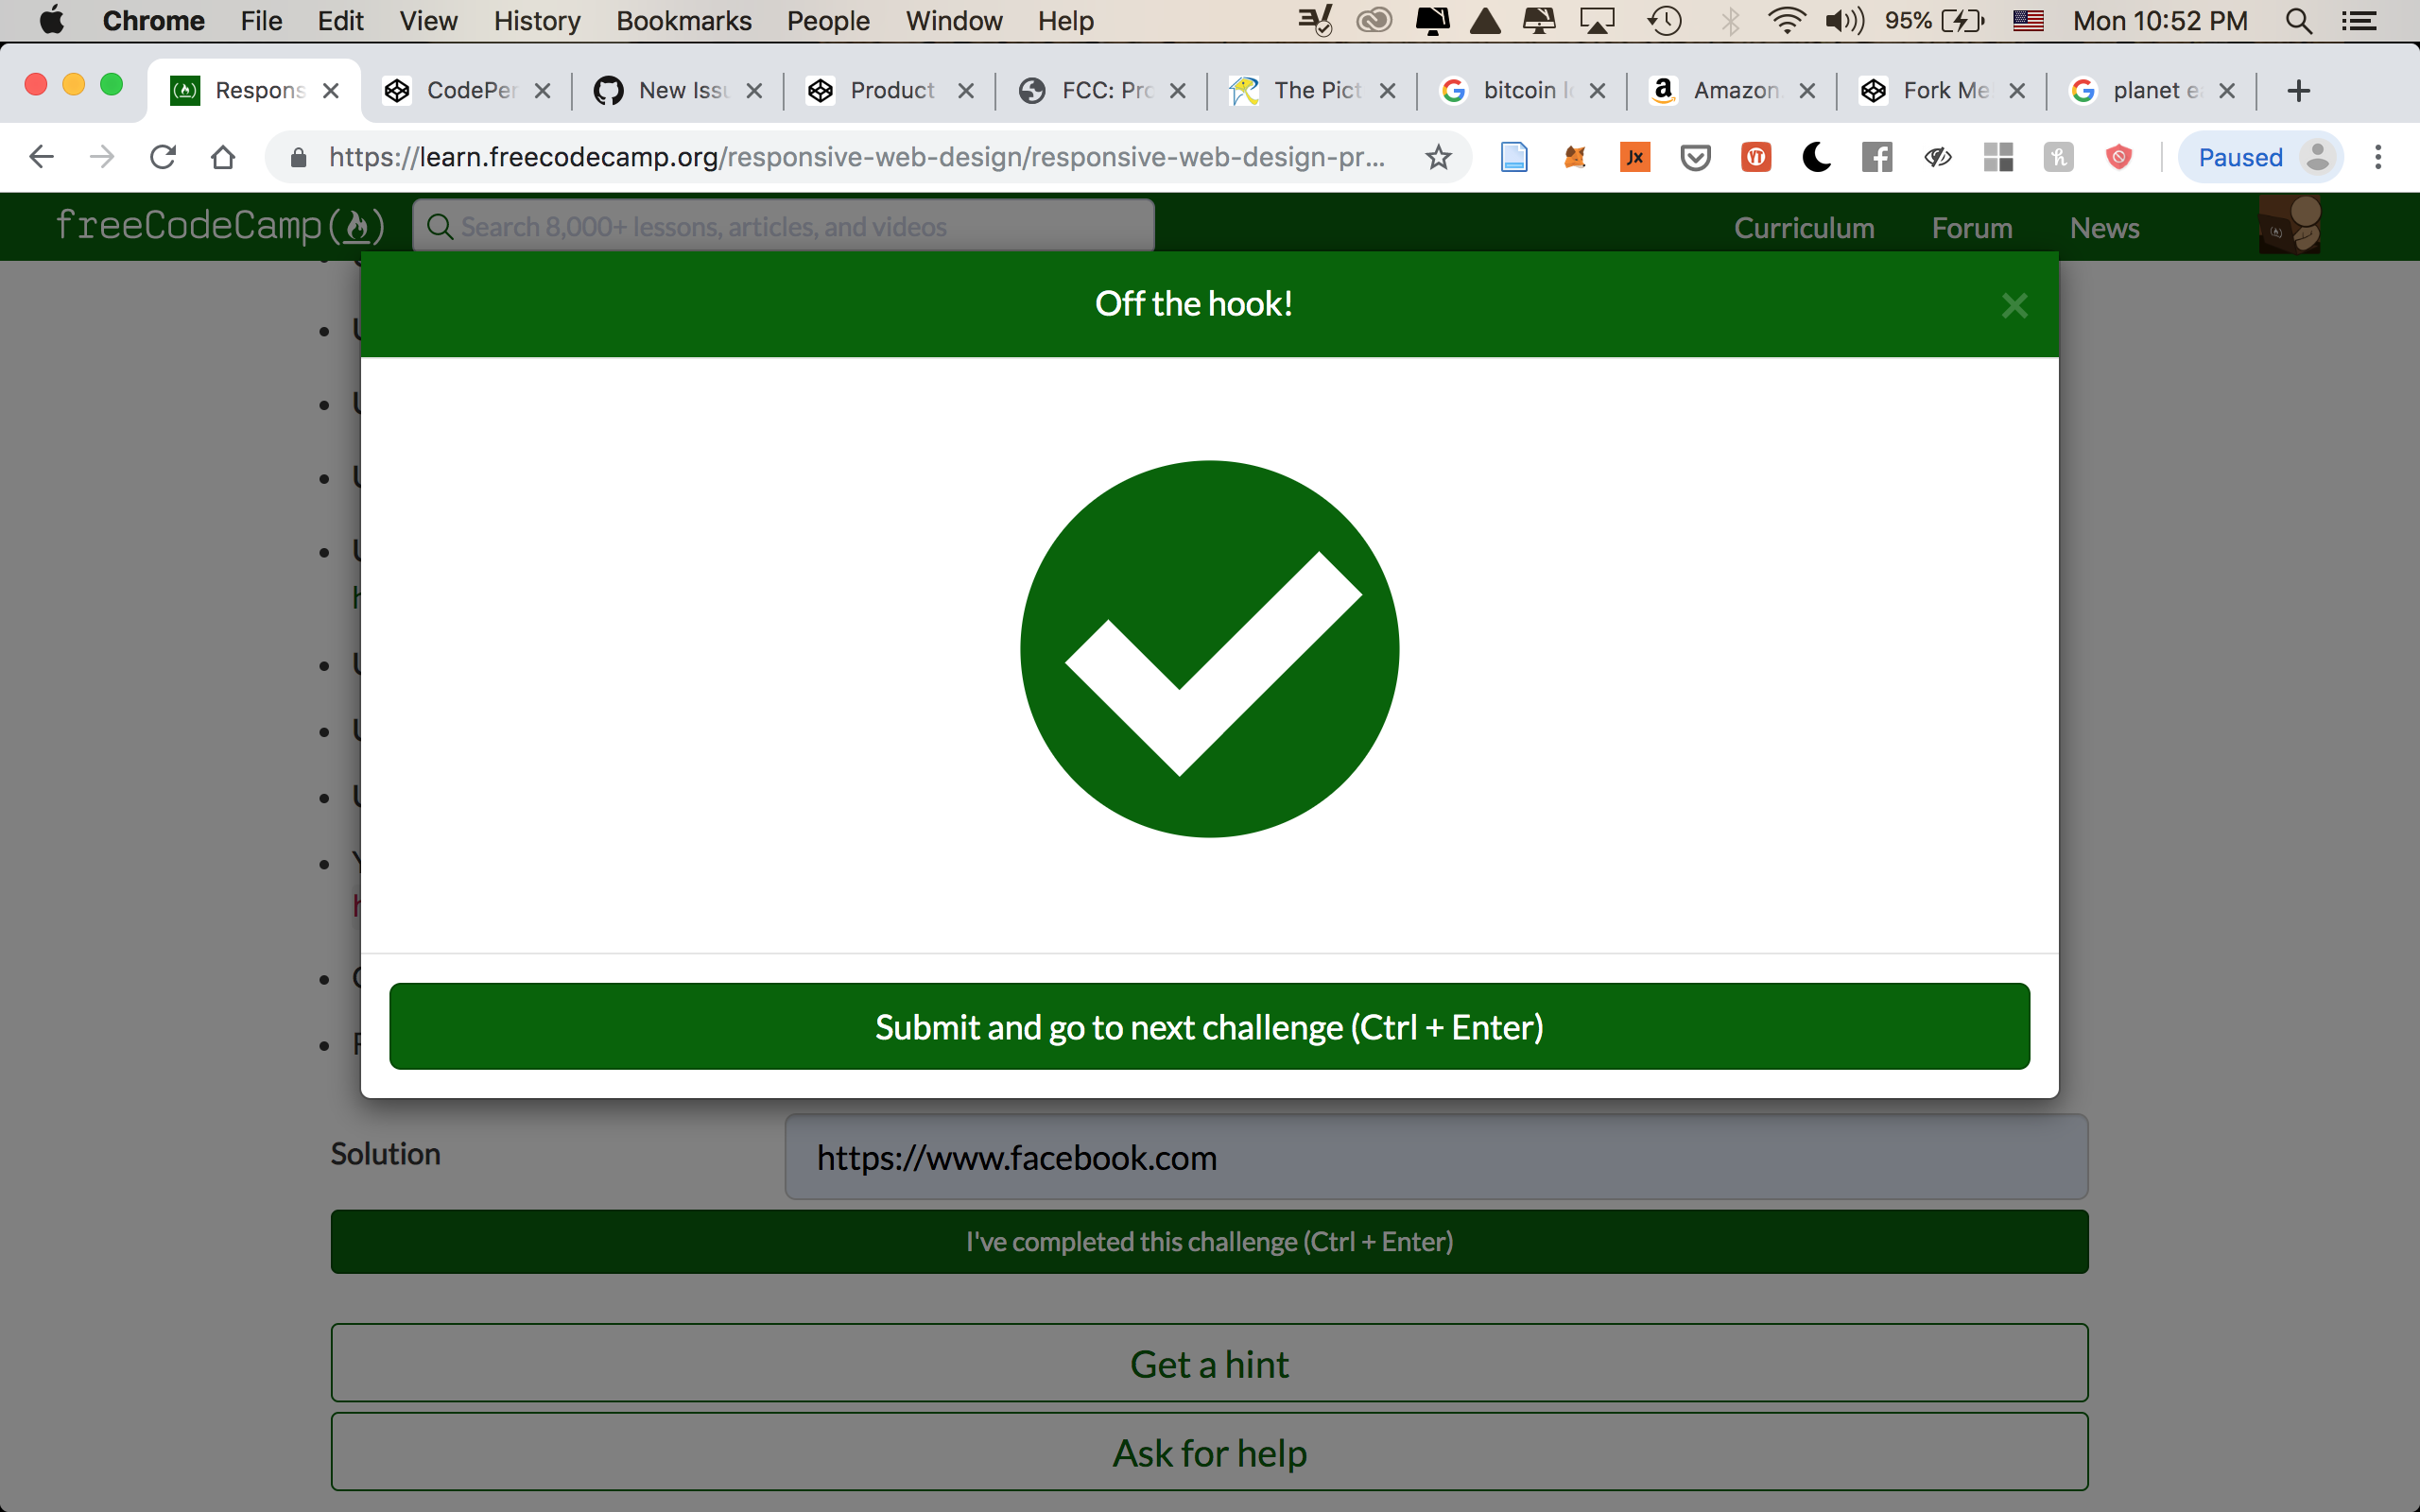Click the freeCodeCamp logo
The image size is (2420, 1512).
pos(220,226)
